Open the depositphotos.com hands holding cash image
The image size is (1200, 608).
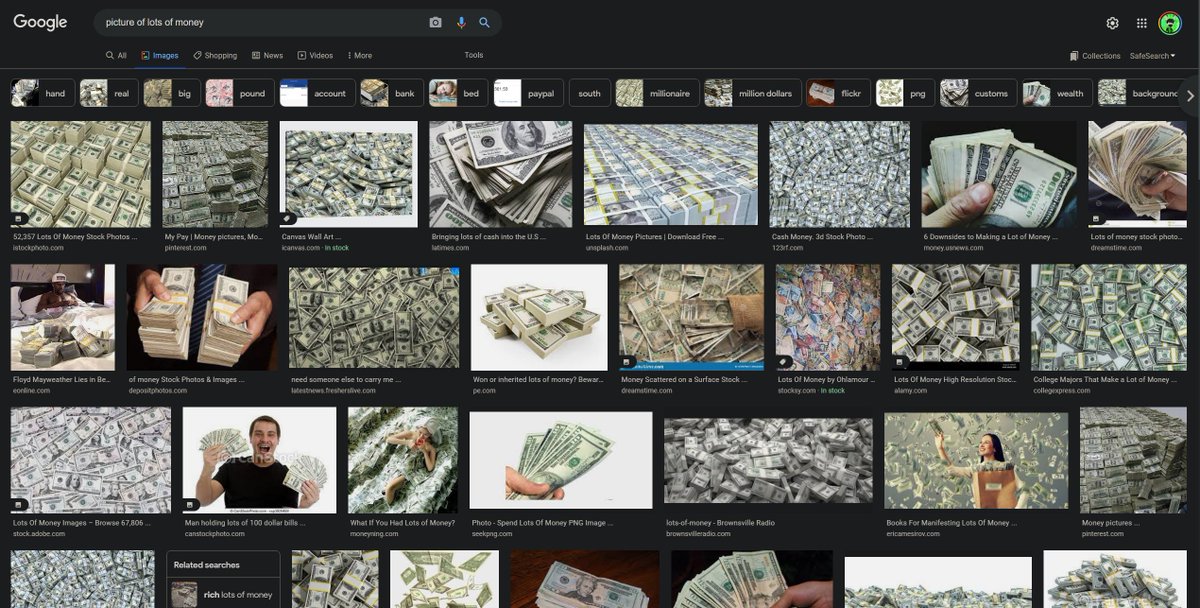pyautogui.click(x=202, y=317)
